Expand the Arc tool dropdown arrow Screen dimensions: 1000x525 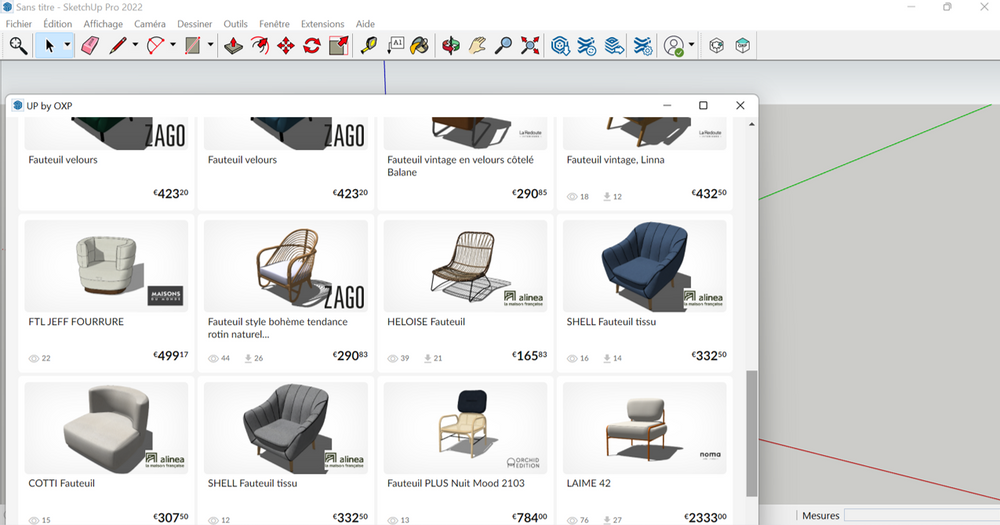click(x=172, y=45)
